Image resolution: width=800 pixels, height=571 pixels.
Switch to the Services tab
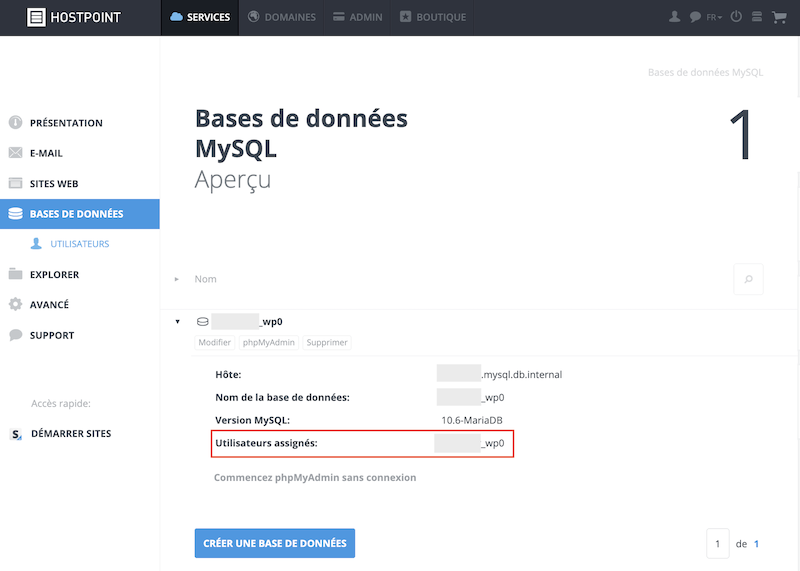[200, 17]
